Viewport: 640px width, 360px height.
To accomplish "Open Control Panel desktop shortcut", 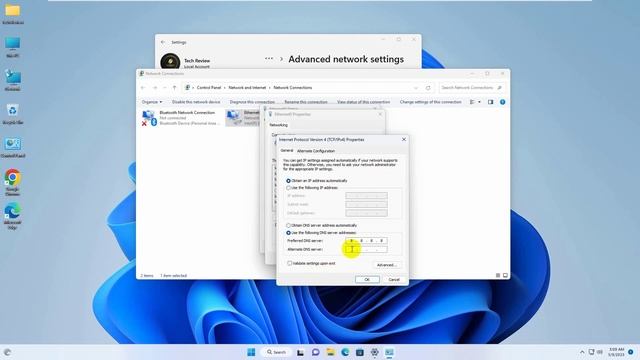I will point(13,148).
